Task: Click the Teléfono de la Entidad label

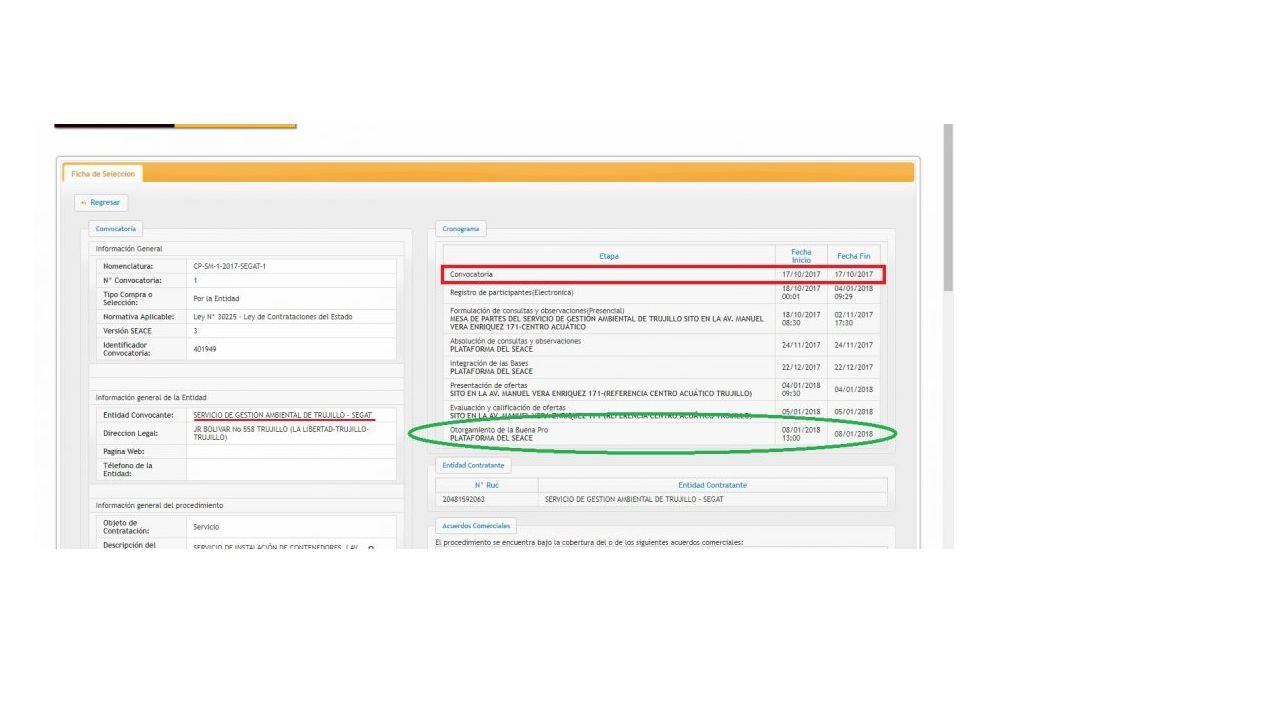Action: (128, 470)
